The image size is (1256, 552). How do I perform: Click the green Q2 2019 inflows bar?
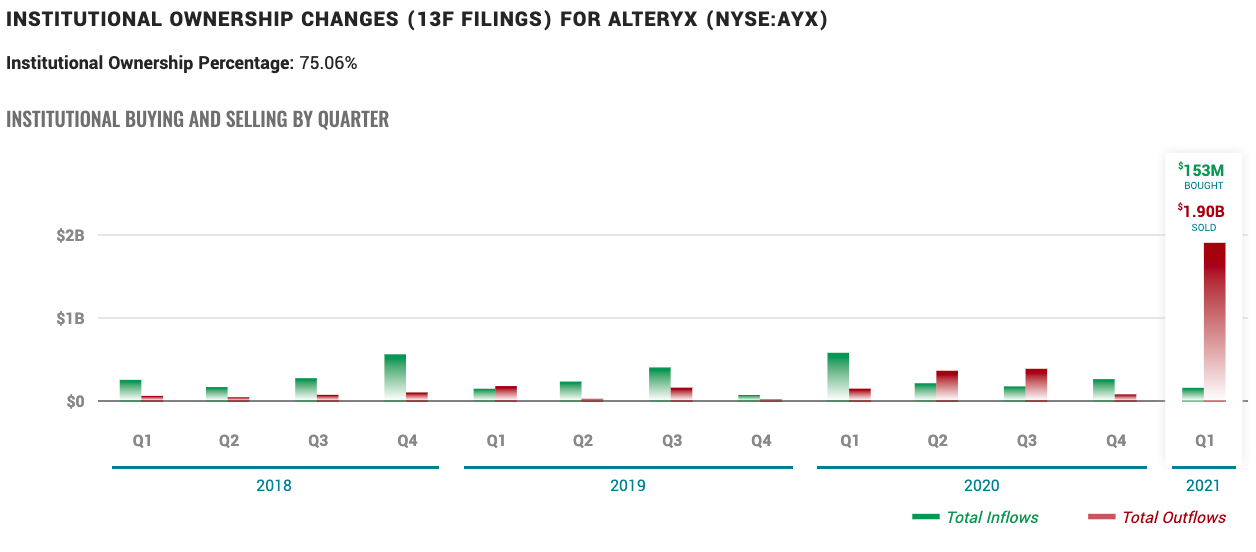click(x=571, y=391)
